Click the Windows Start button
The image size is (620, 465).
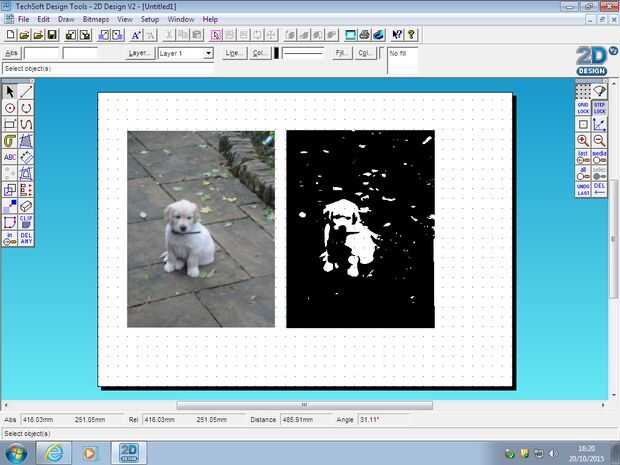[x=16, y=453]
